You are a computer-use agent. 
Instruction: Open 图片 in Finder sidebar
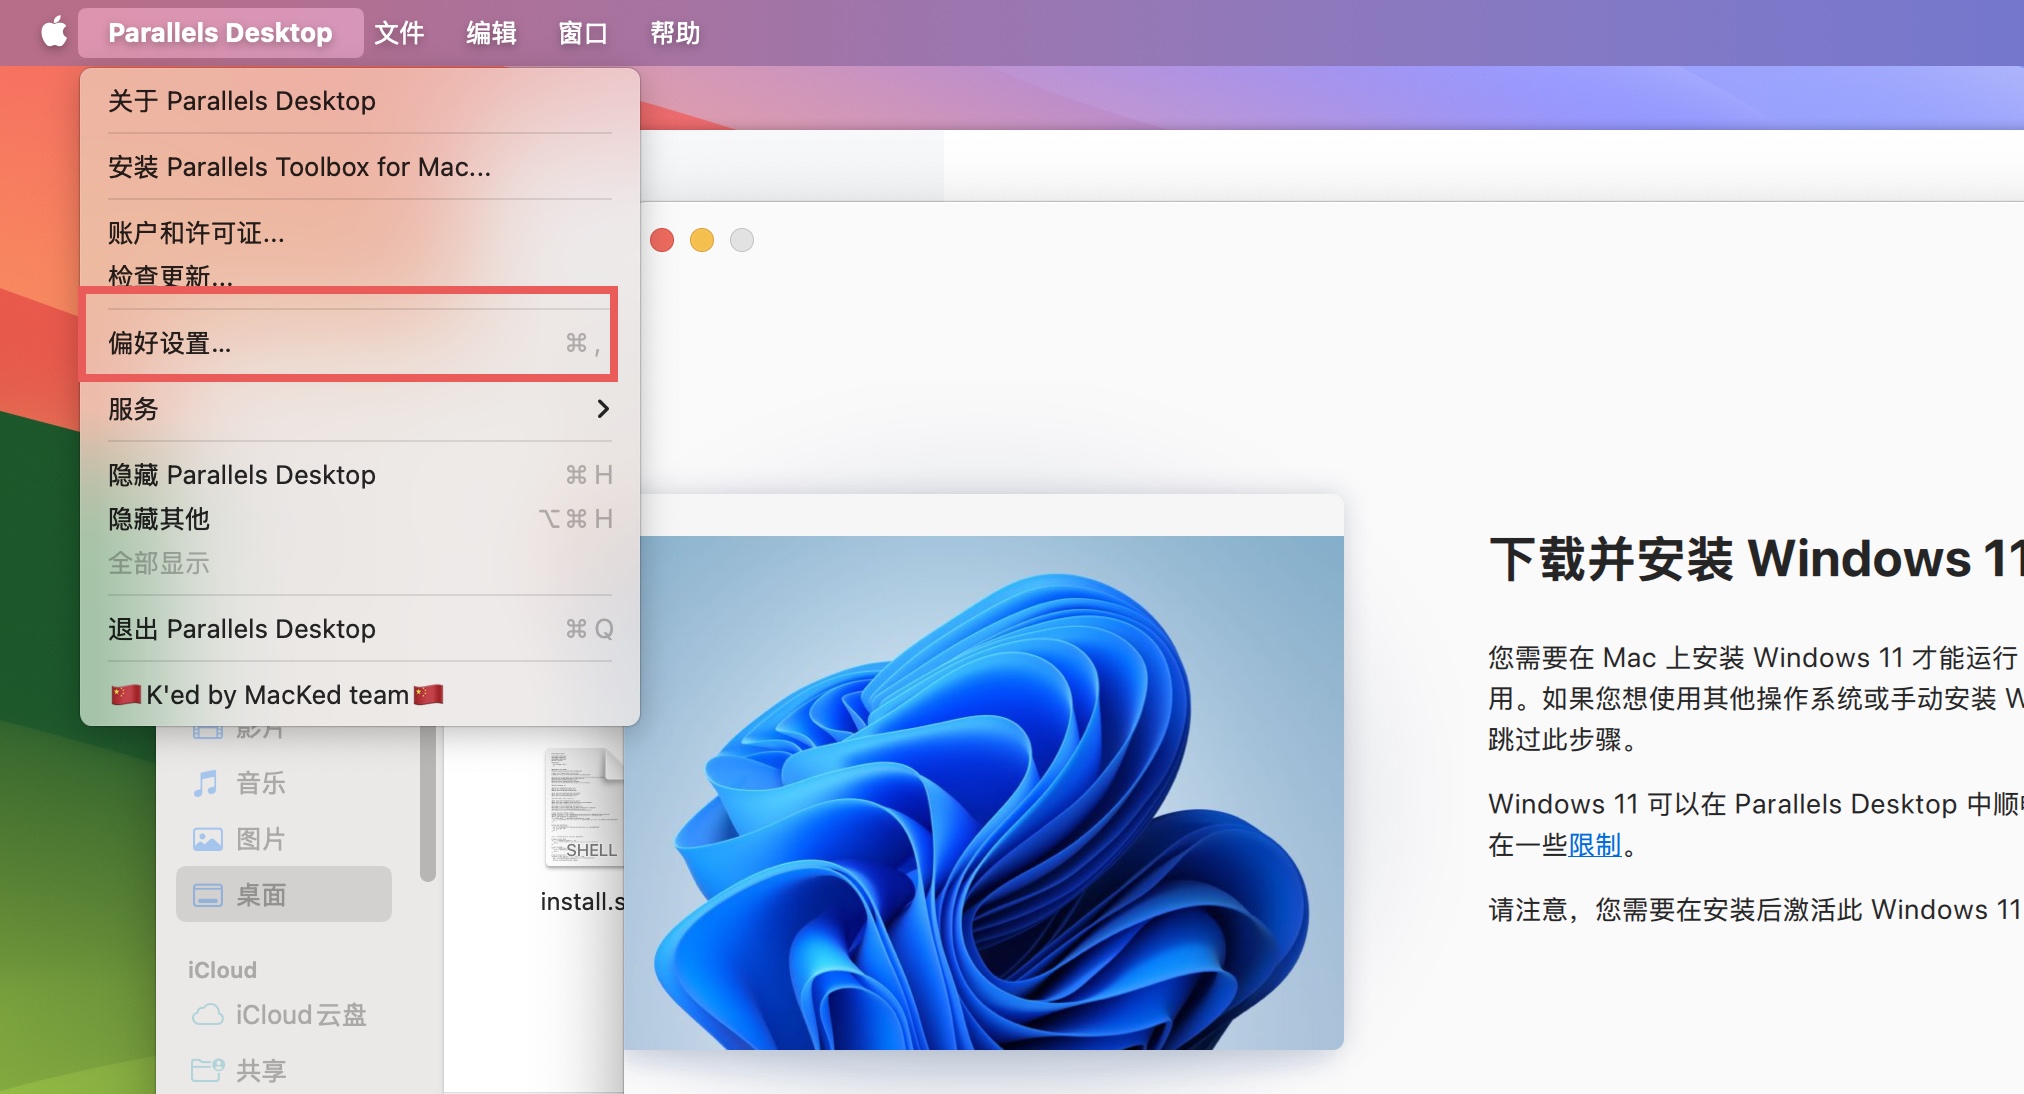(x=261, y=839)
